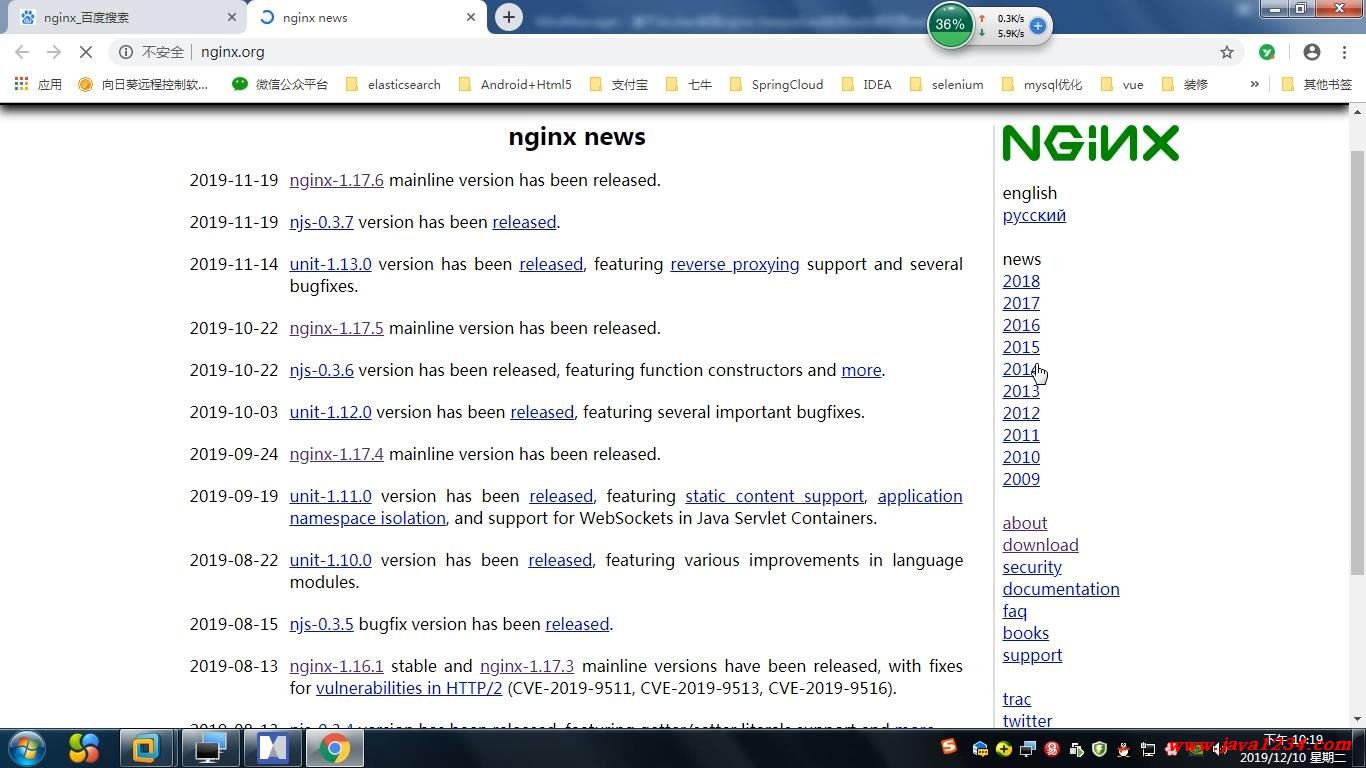Select the nginx news tab
The image size is (1366, 768).
click(365, 17)
